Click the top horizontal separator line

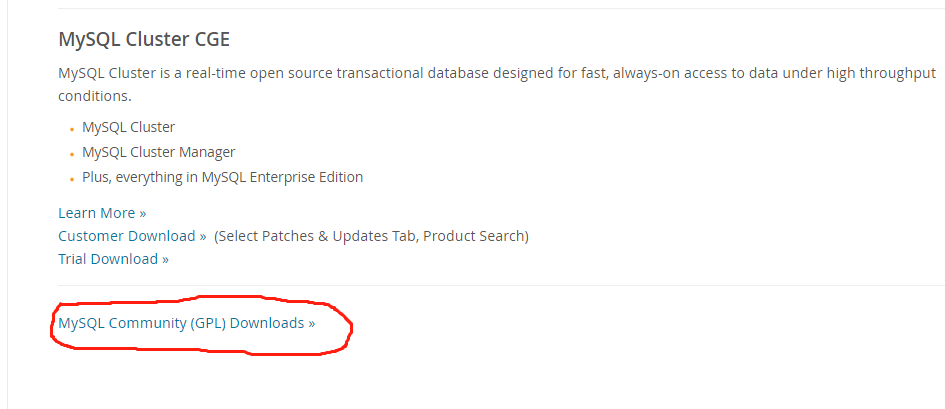pyautogui.click(x=500, y=9)
